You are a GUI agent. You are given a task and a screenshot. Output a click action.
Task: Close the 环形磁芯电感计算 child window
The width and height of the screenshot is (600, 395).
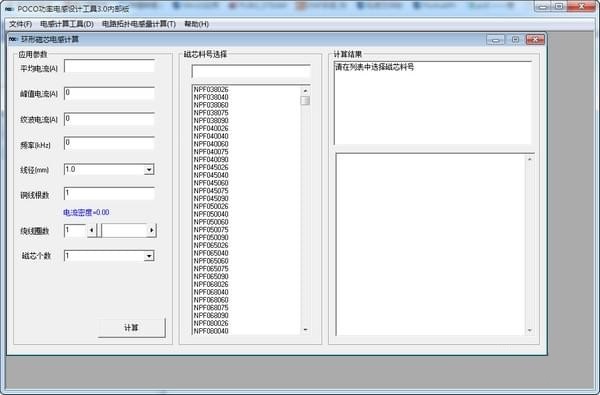(535, 39)
